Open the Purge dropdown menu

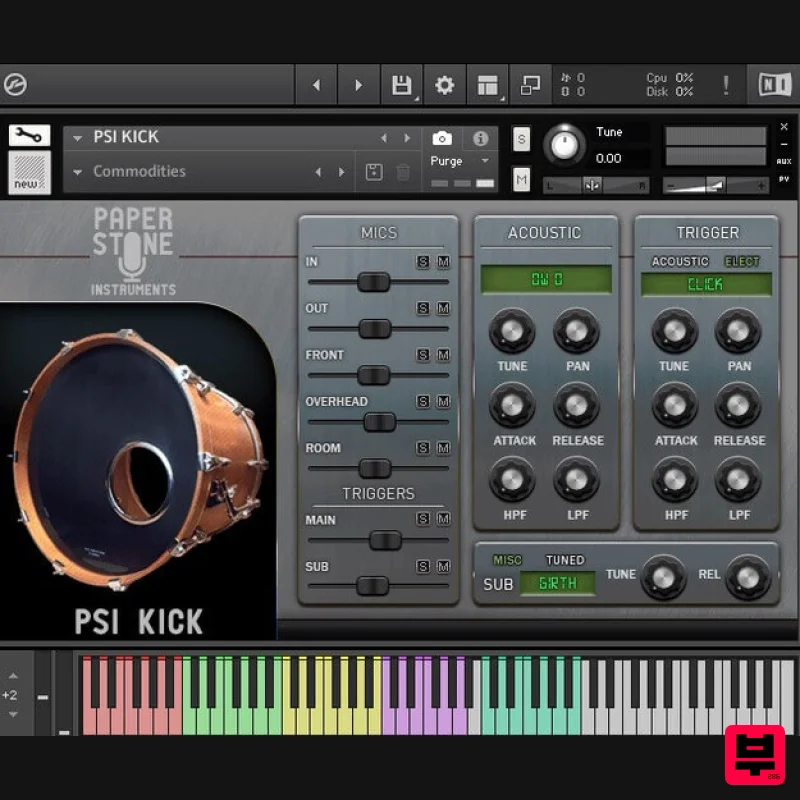click(x=457, y=161)
